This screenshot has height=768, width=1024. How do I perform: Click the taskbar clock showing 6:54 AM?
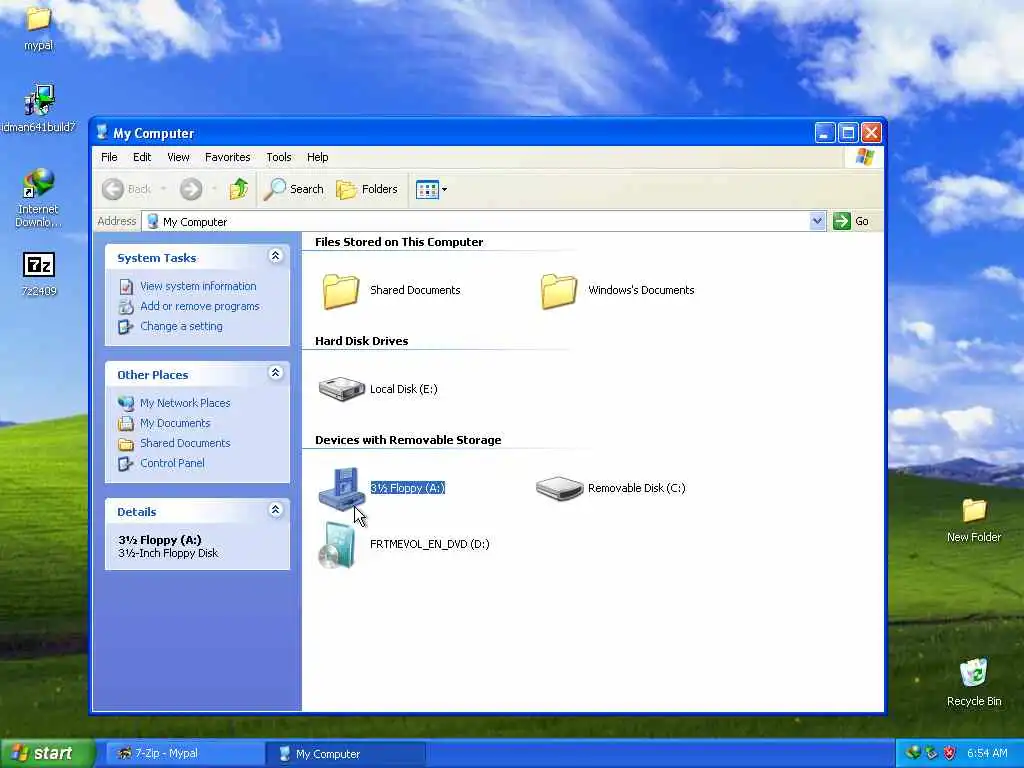987,753
